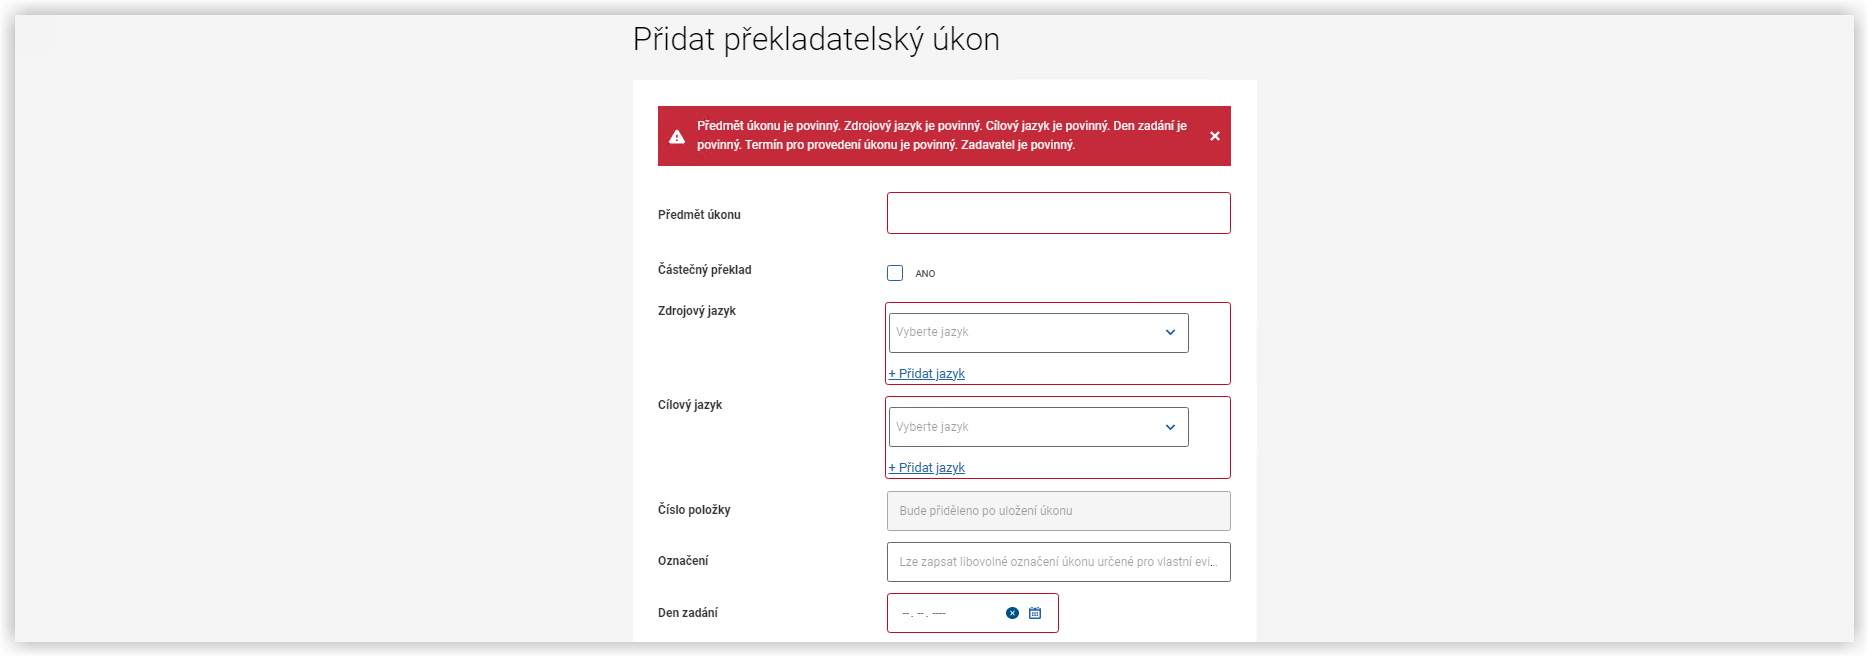Viewport: 1869px width, 657px height.
Task: Focus the Předmět úkonu text field
Action: (1059, 213)
